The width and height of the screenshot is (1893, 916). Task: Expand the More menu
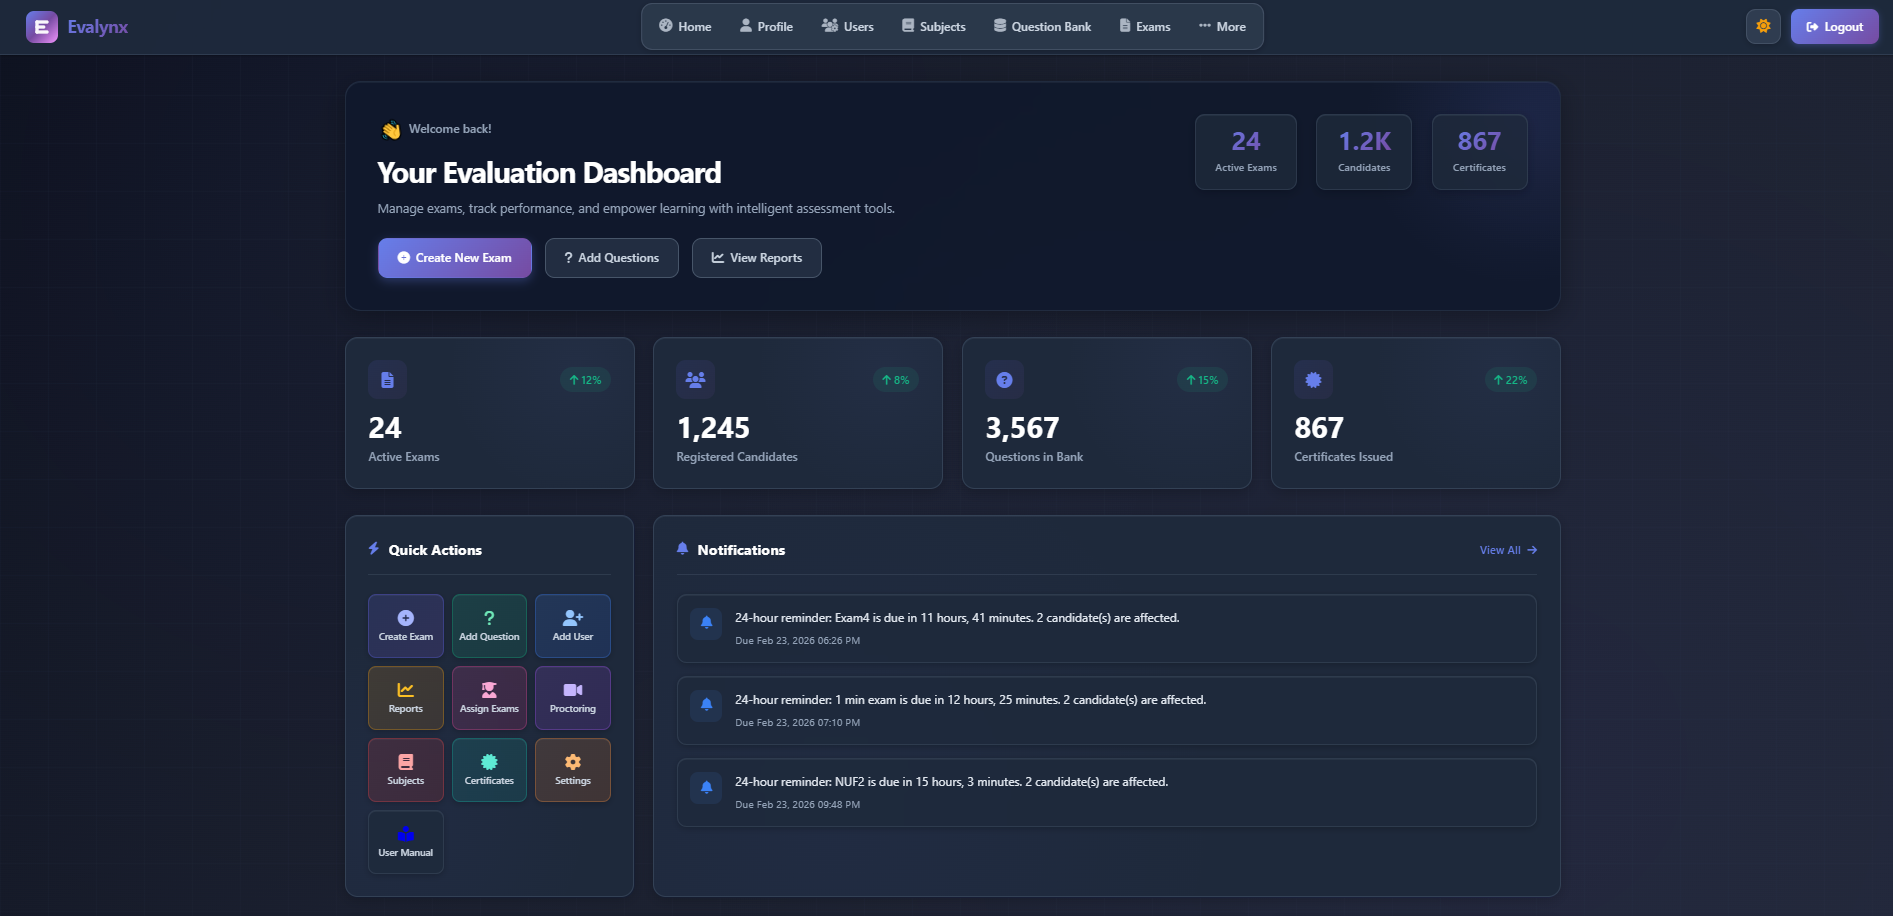(1222, 27)
